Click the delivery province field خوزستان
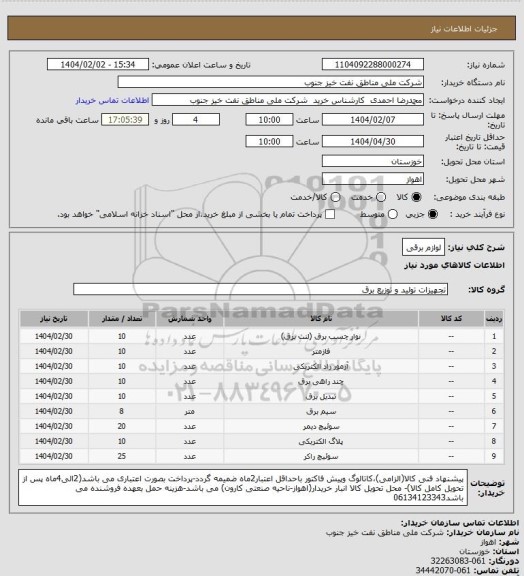This screenshot has height=576, width=524. point(373,161)
